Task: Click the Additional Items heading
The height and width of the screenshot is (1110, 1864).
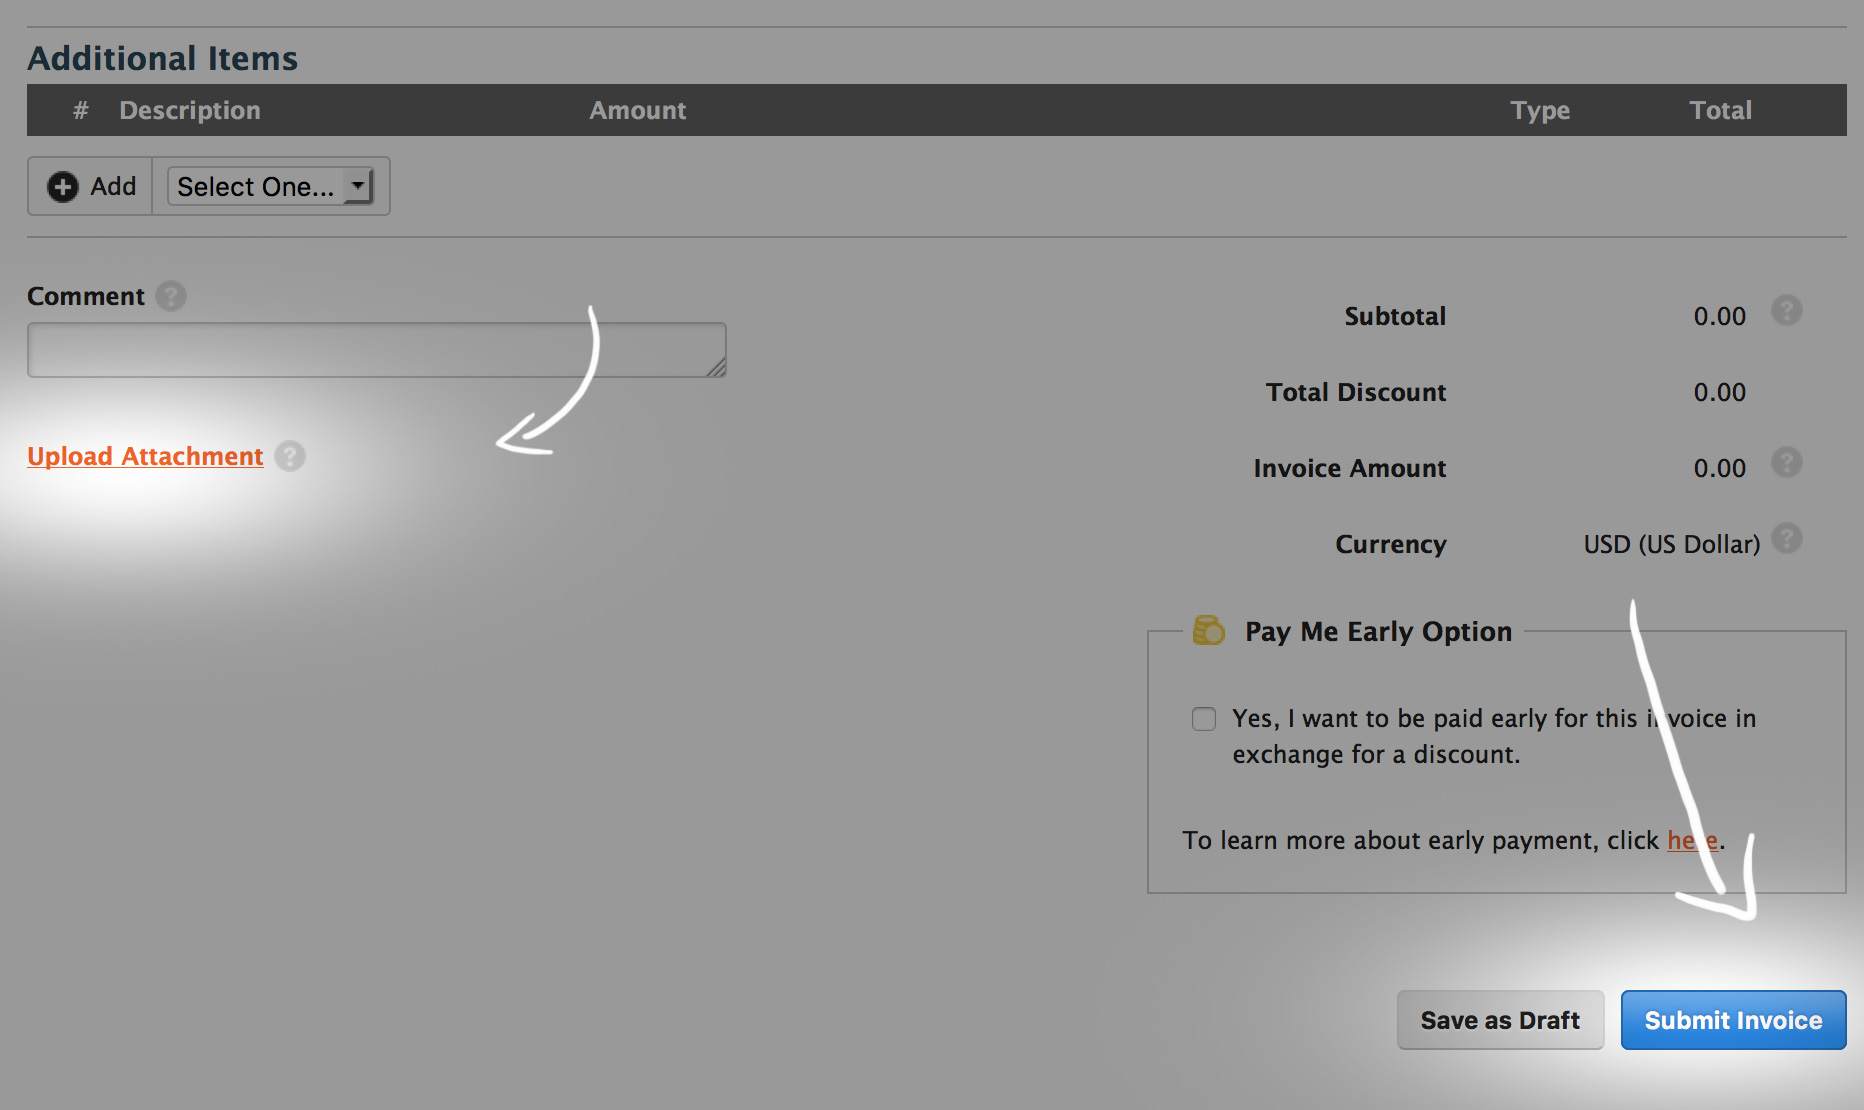Action: tap(163, 58)
